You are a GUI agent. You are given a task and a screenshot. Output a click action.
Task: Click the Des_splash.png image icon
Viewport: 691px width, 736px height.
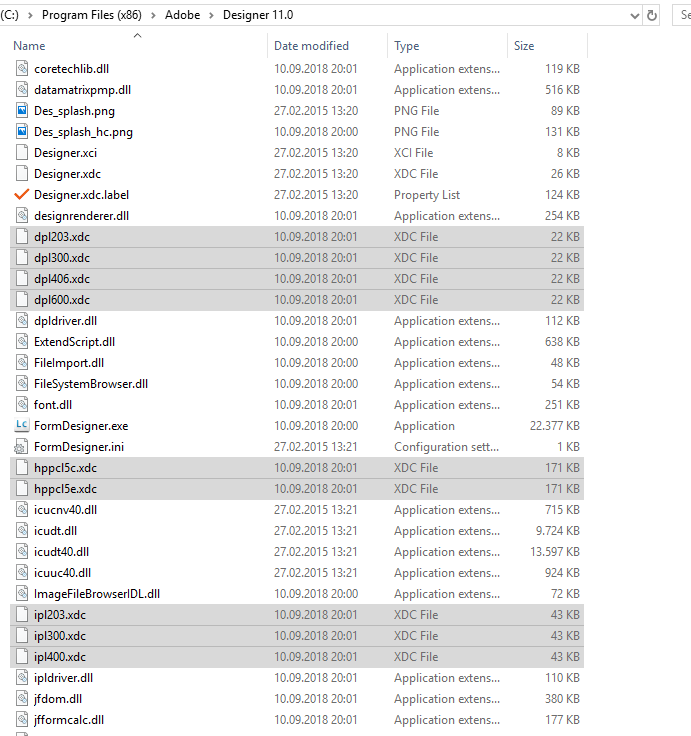coord(22,111)
